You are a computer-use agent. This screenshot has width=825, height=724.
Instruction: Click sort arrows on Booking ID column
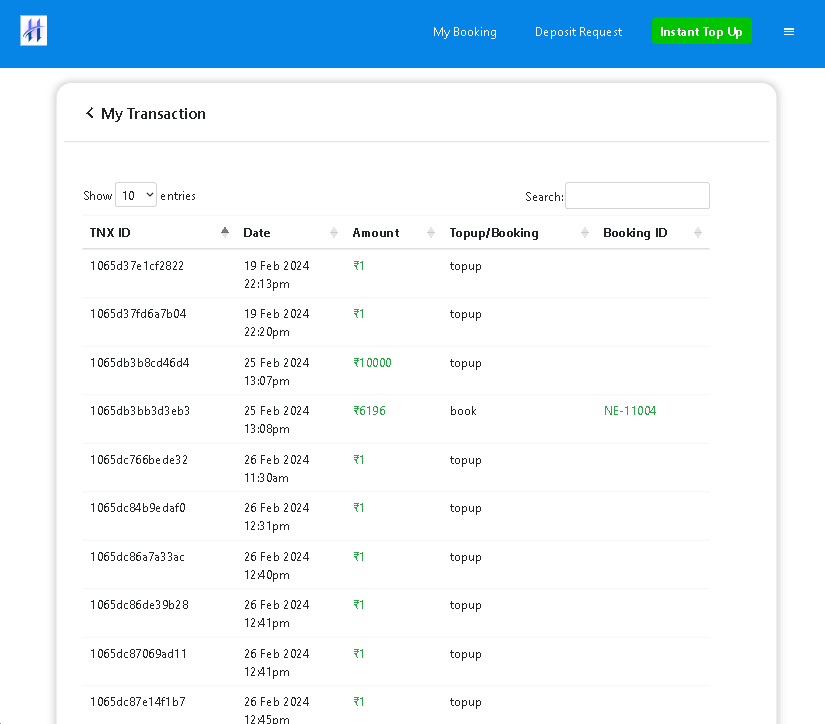coord(698,233)
